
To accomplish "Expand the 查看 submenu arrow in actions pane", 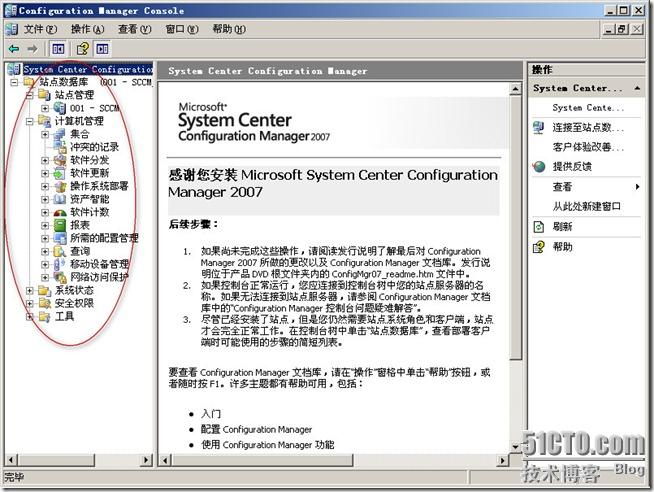I will tap(637, 186).
